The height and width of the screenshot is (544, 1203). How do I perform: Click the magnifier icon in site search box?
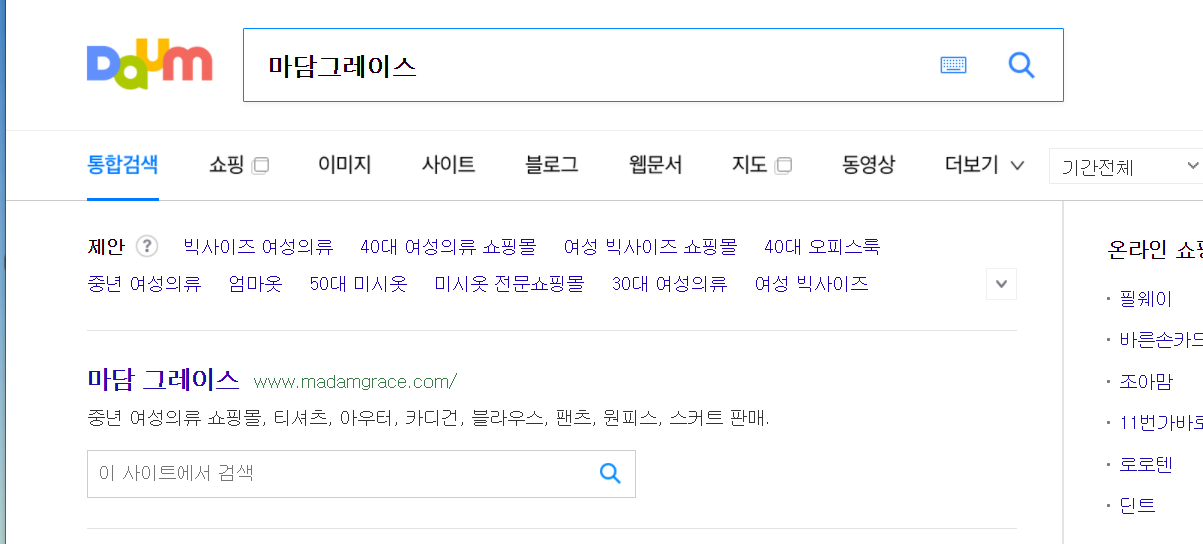pyautogui.click(x=610, y=473)
